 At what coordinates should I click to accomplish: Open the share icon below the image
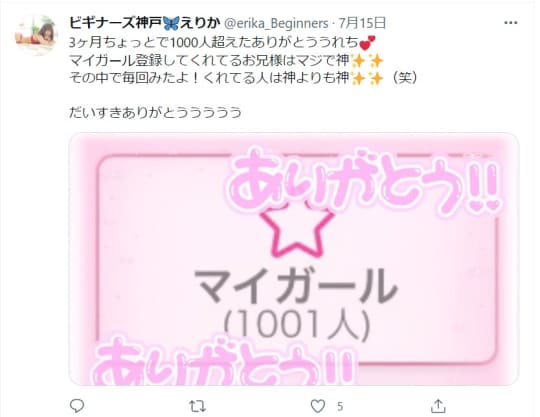[438, 406]
